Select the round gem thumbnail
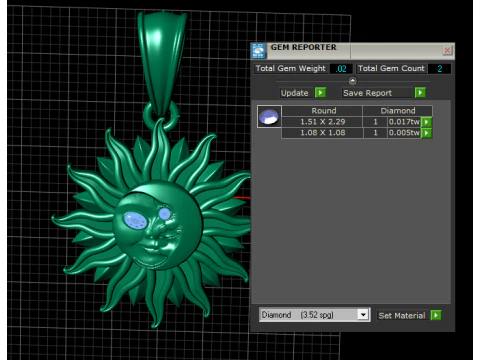 tap(269, 117)
